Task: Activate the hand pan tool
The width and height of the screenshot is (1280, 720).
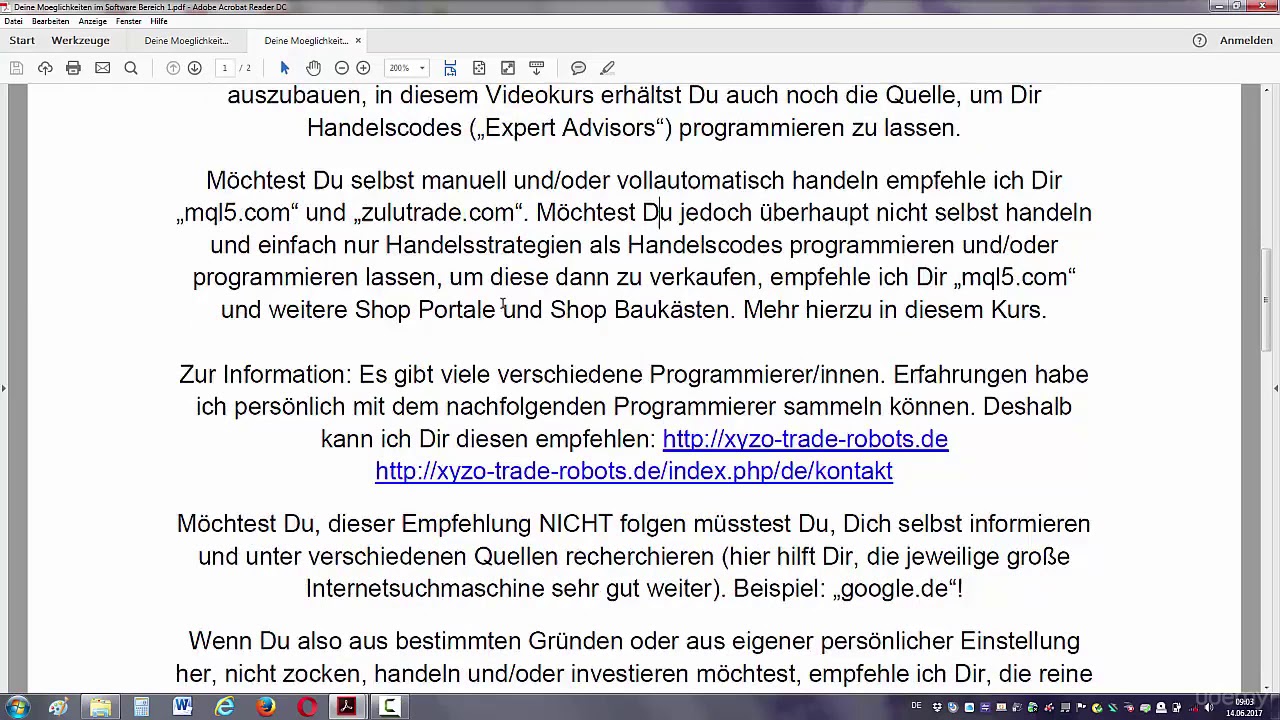Action: point(313,68)
